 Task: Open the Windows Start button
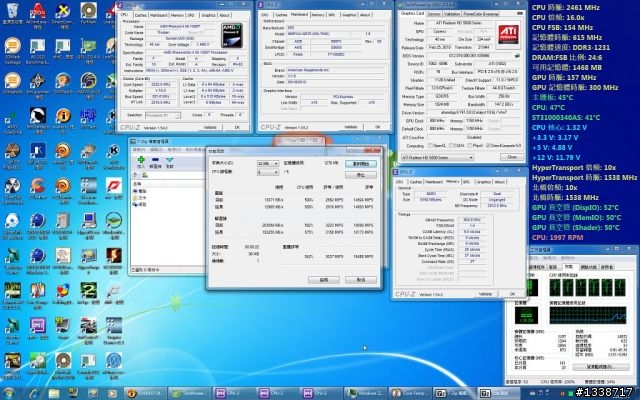pyautogui.click(x=9, y=393)
